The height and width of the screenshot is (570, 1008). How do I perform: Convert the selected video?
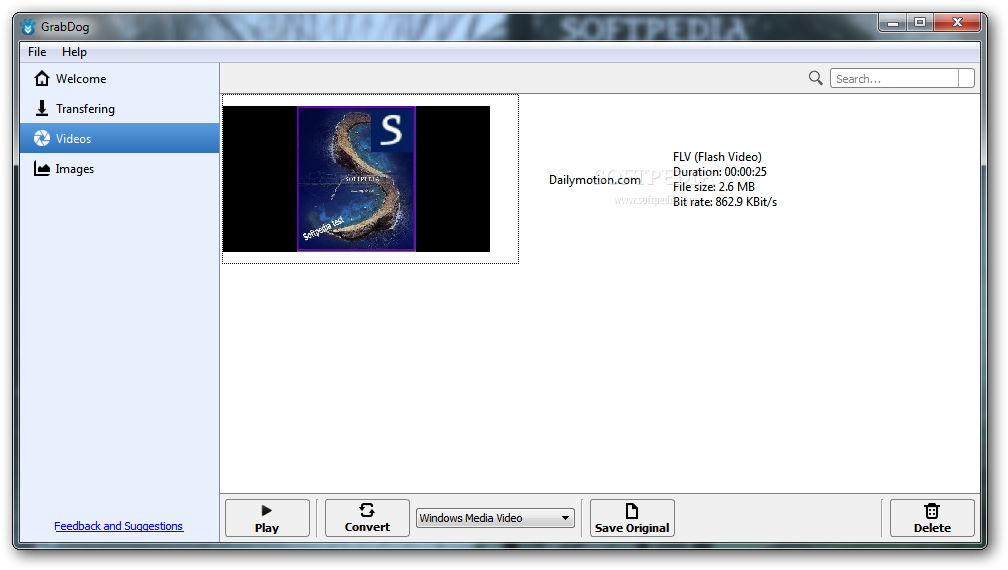tap(367, 518)
